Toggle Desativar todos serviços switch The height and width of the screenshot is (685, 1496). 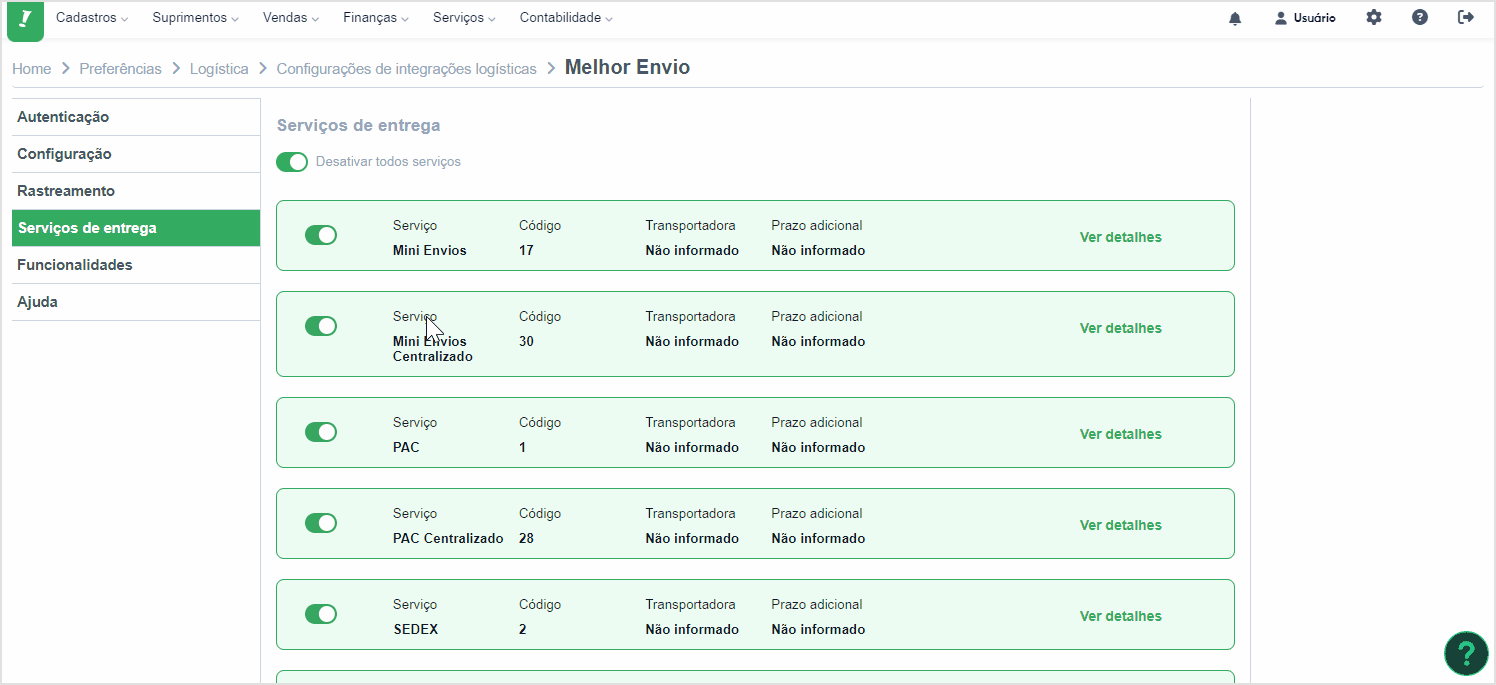pyautogui.click(x=292, y=162)
